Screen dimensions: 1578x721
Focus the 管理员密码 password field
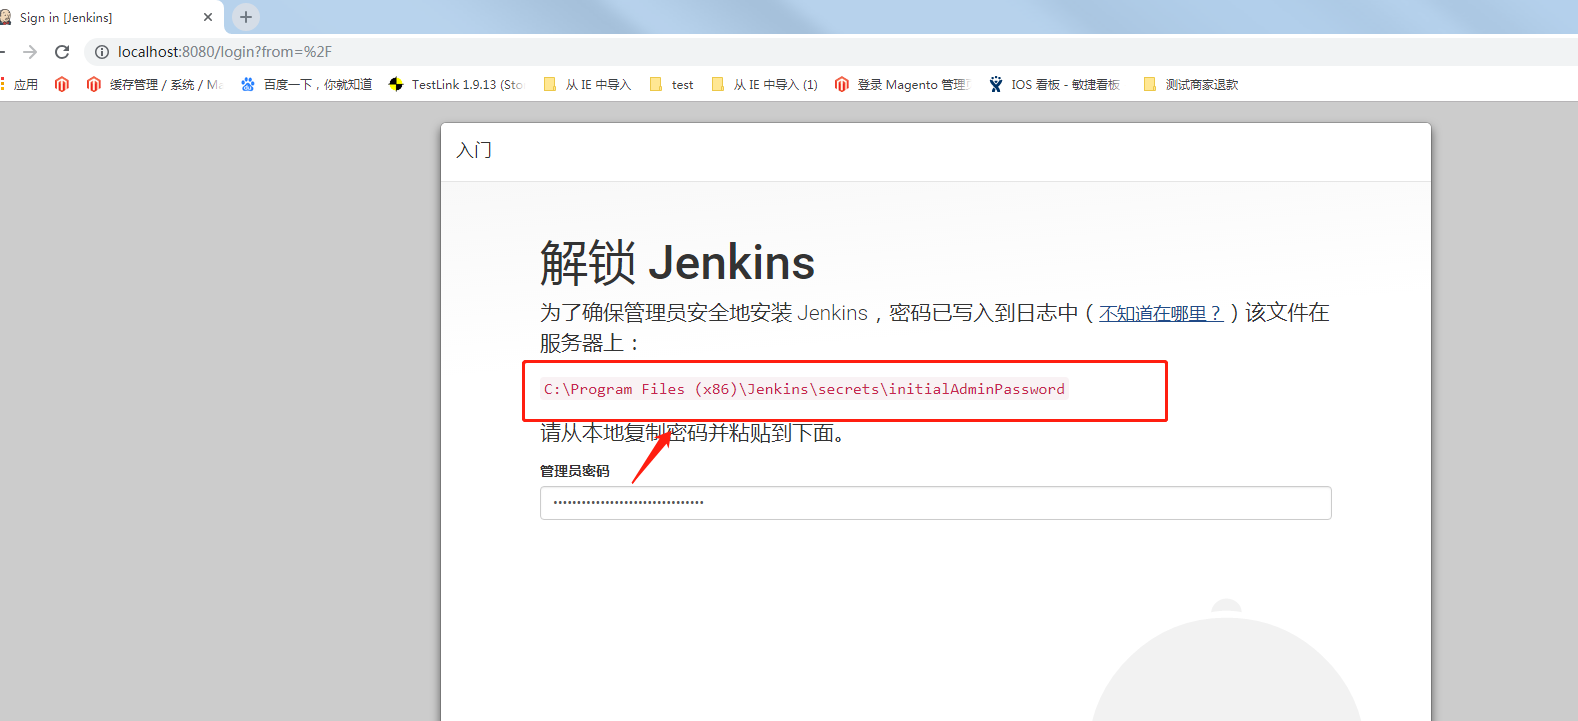pyautogui.click(x=936, y=503)
